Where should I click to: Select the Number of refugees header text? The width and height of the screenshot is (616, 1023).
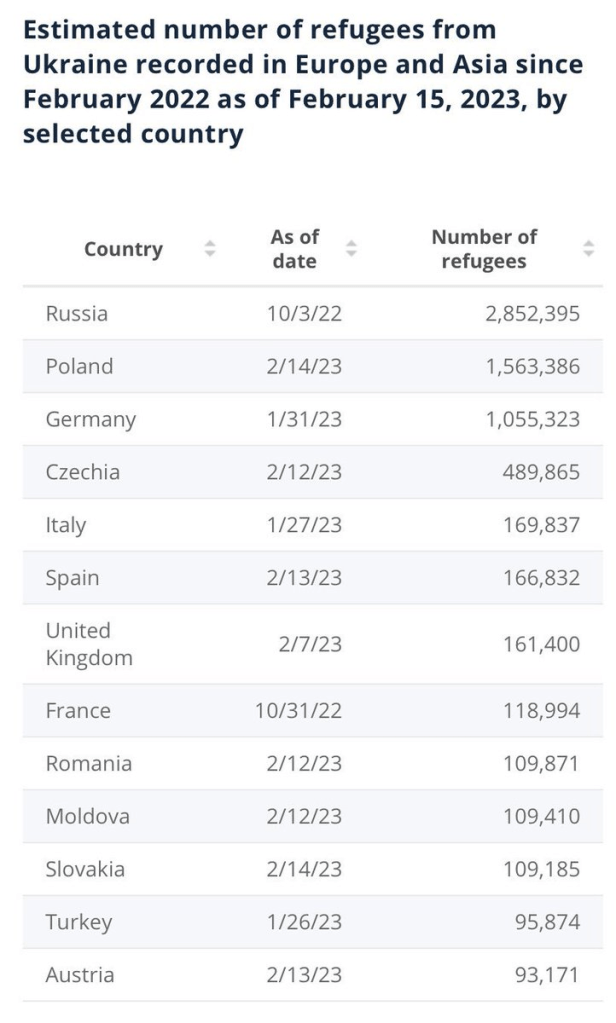[x=484, y=249]
